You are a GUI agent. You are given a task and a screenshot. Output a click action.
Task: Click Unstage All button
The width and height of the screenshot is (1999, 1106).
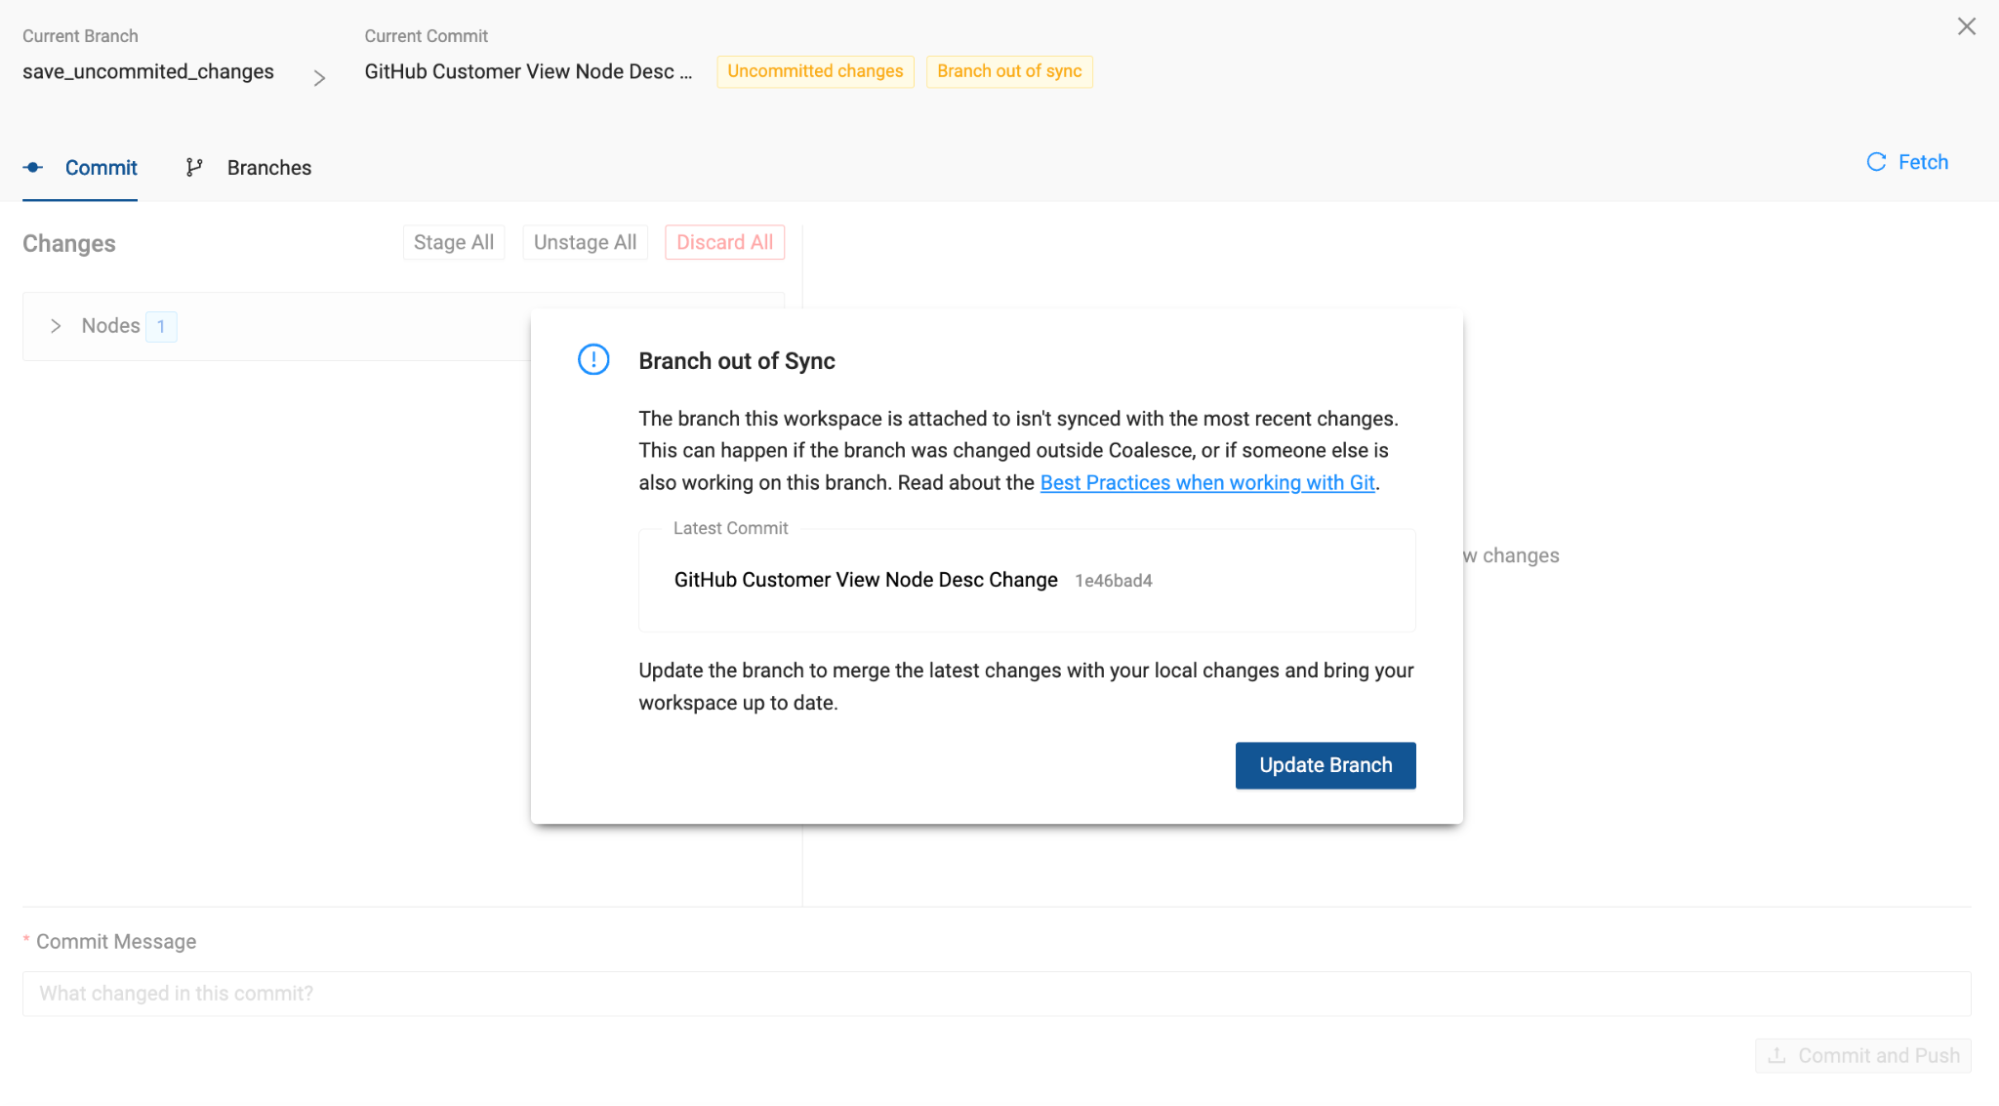[585, 242]
